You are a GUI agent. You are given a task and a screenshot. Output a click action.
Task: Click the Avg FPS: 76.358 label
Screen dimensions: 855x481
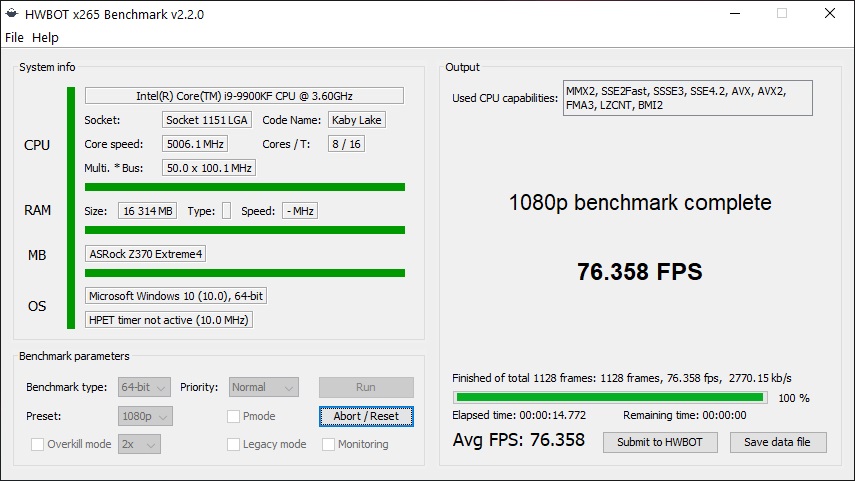tap(519, 440)
